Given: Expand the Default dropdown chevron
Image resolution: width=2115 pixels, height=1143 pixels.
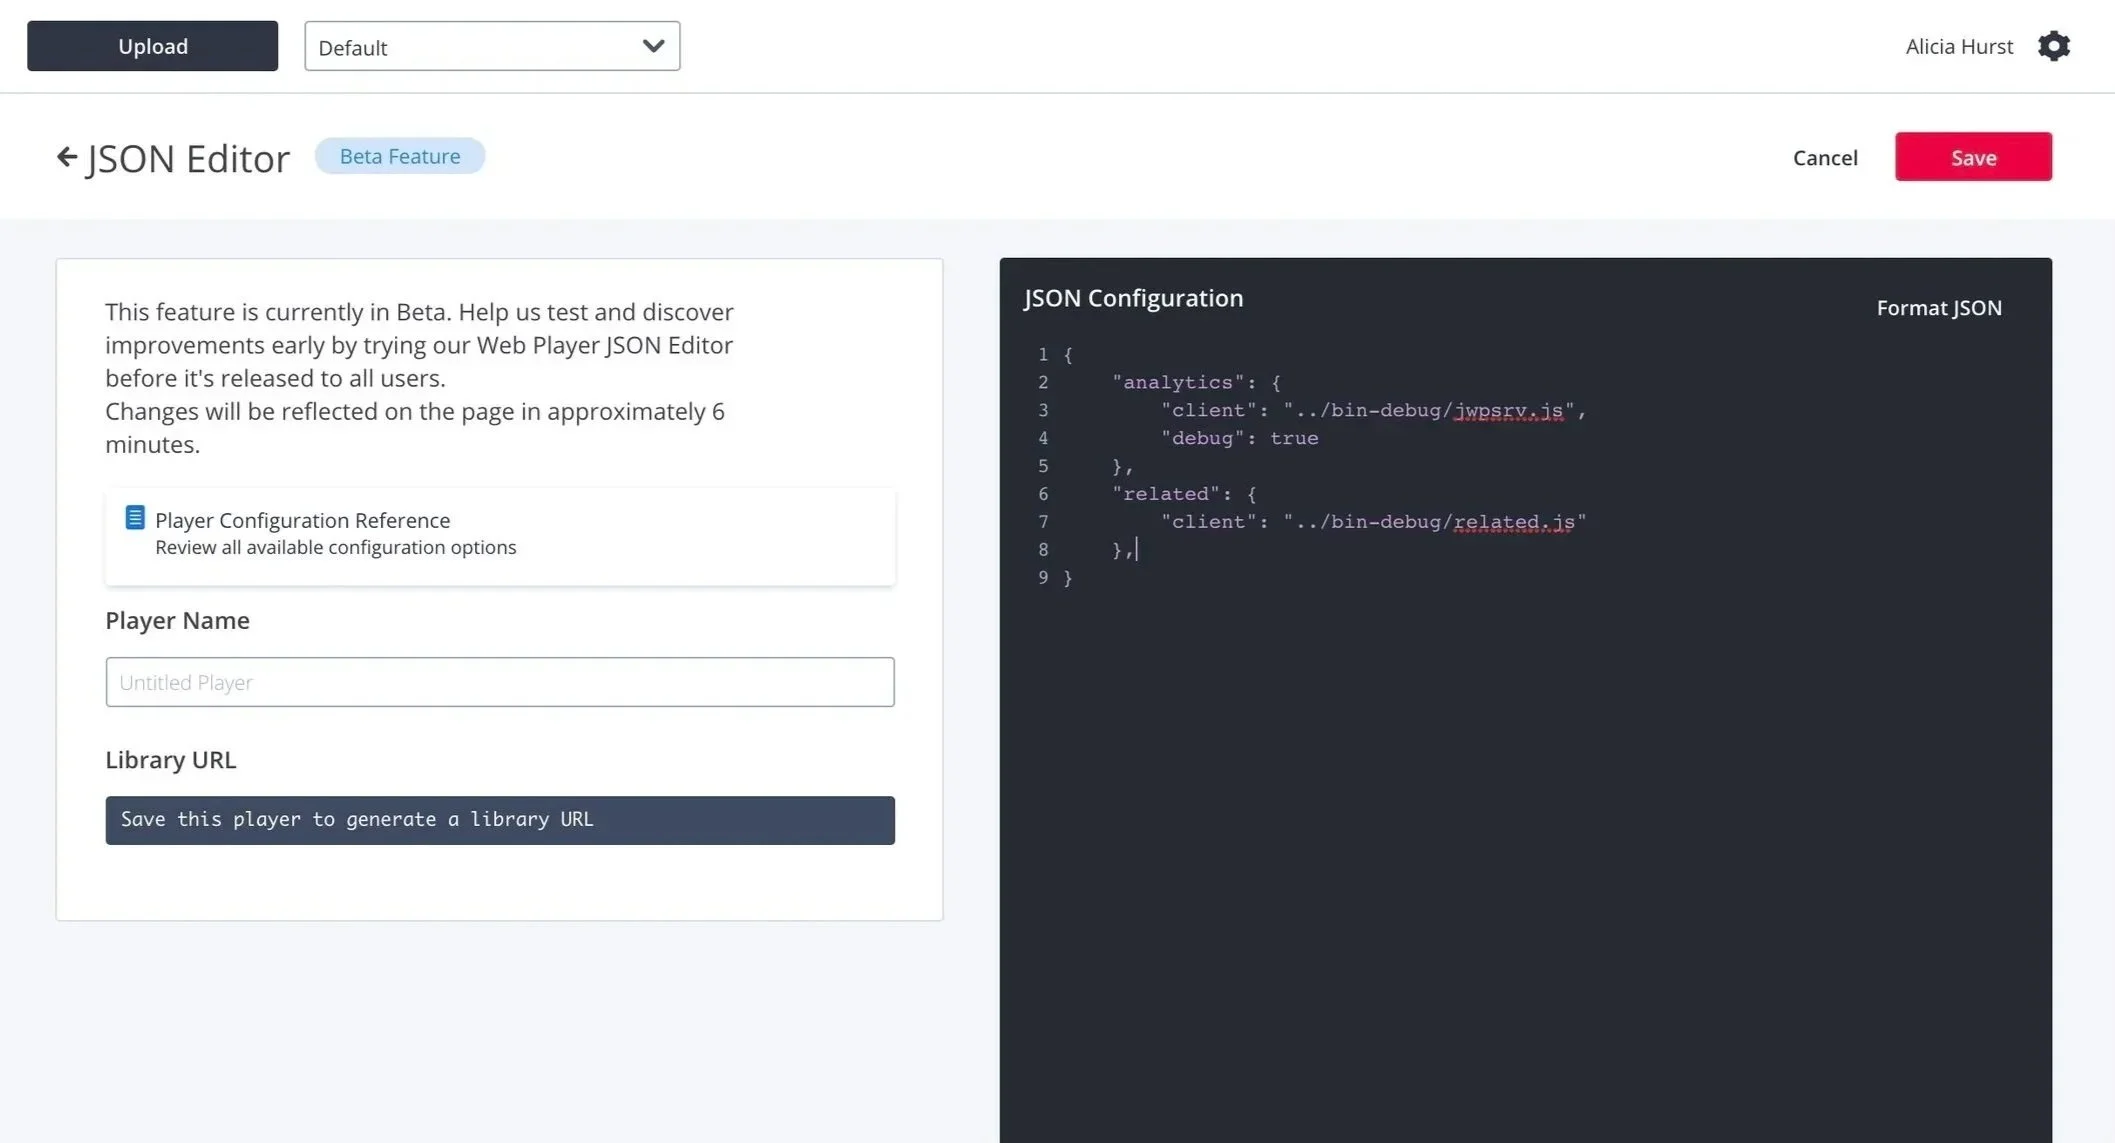Looking at the screenshot, I should coord(653,46).
